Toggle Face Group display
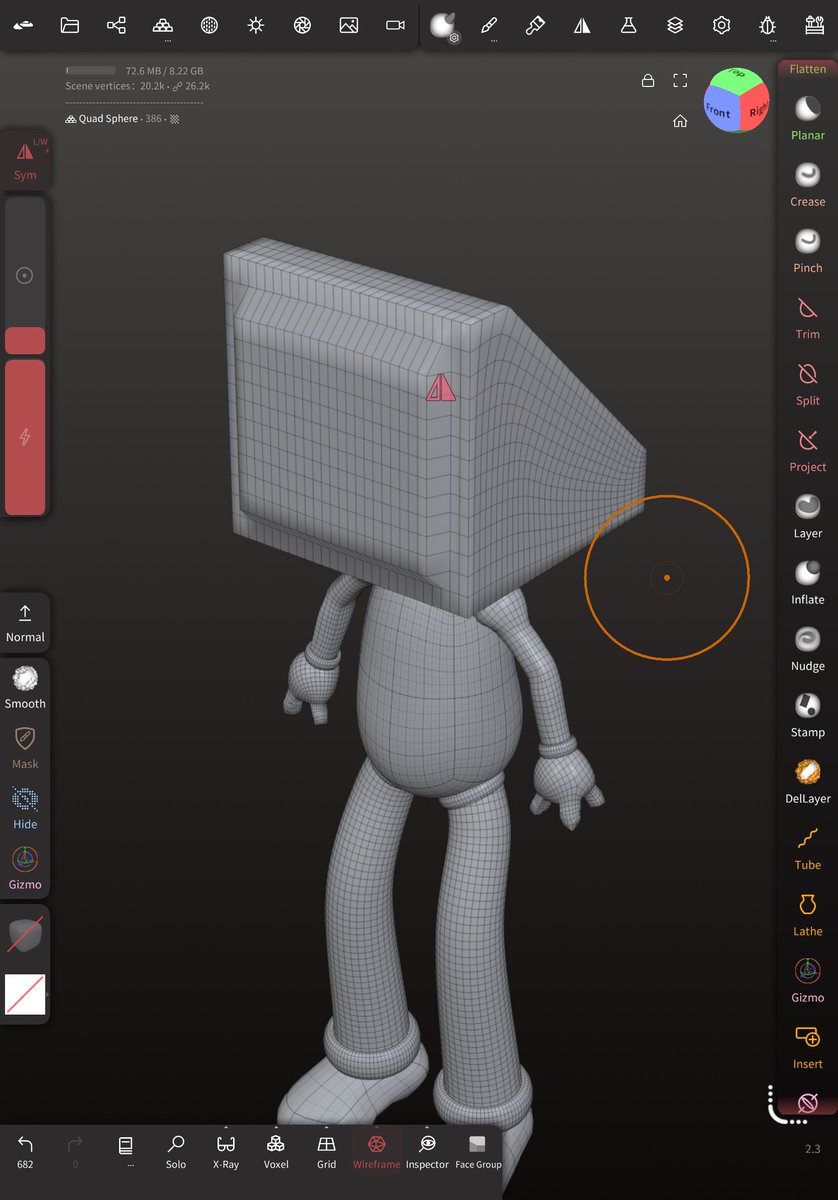 tap(478, 1151)
